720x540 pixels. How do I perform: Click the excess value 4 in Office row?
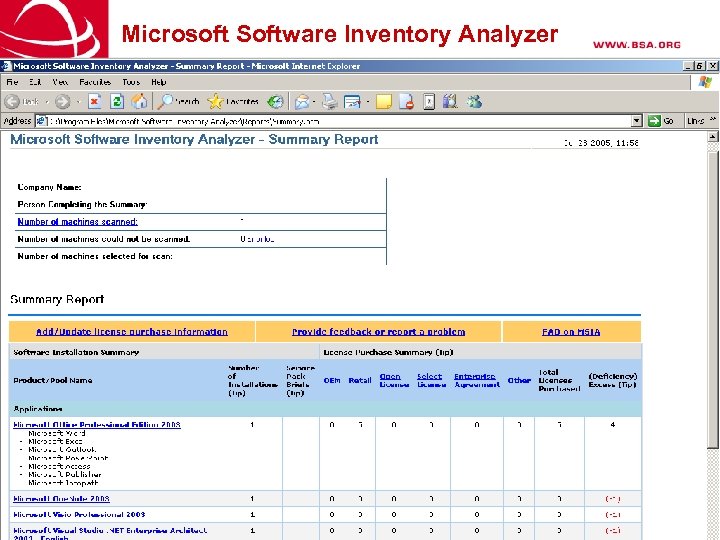pos(613,425)
